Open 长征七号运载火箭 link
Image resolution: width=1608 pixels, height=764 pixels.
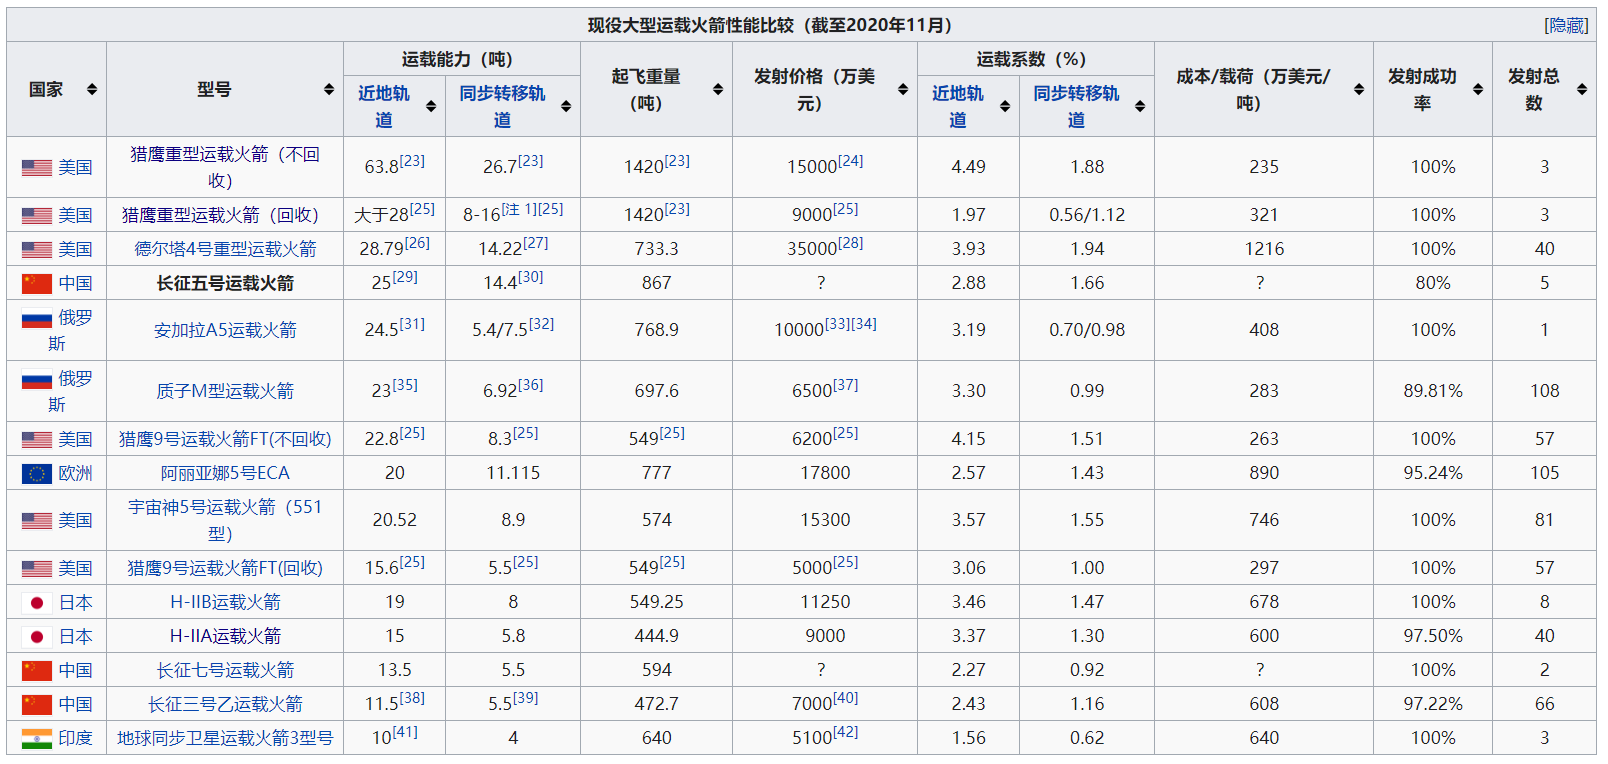[x=225, y=670]
